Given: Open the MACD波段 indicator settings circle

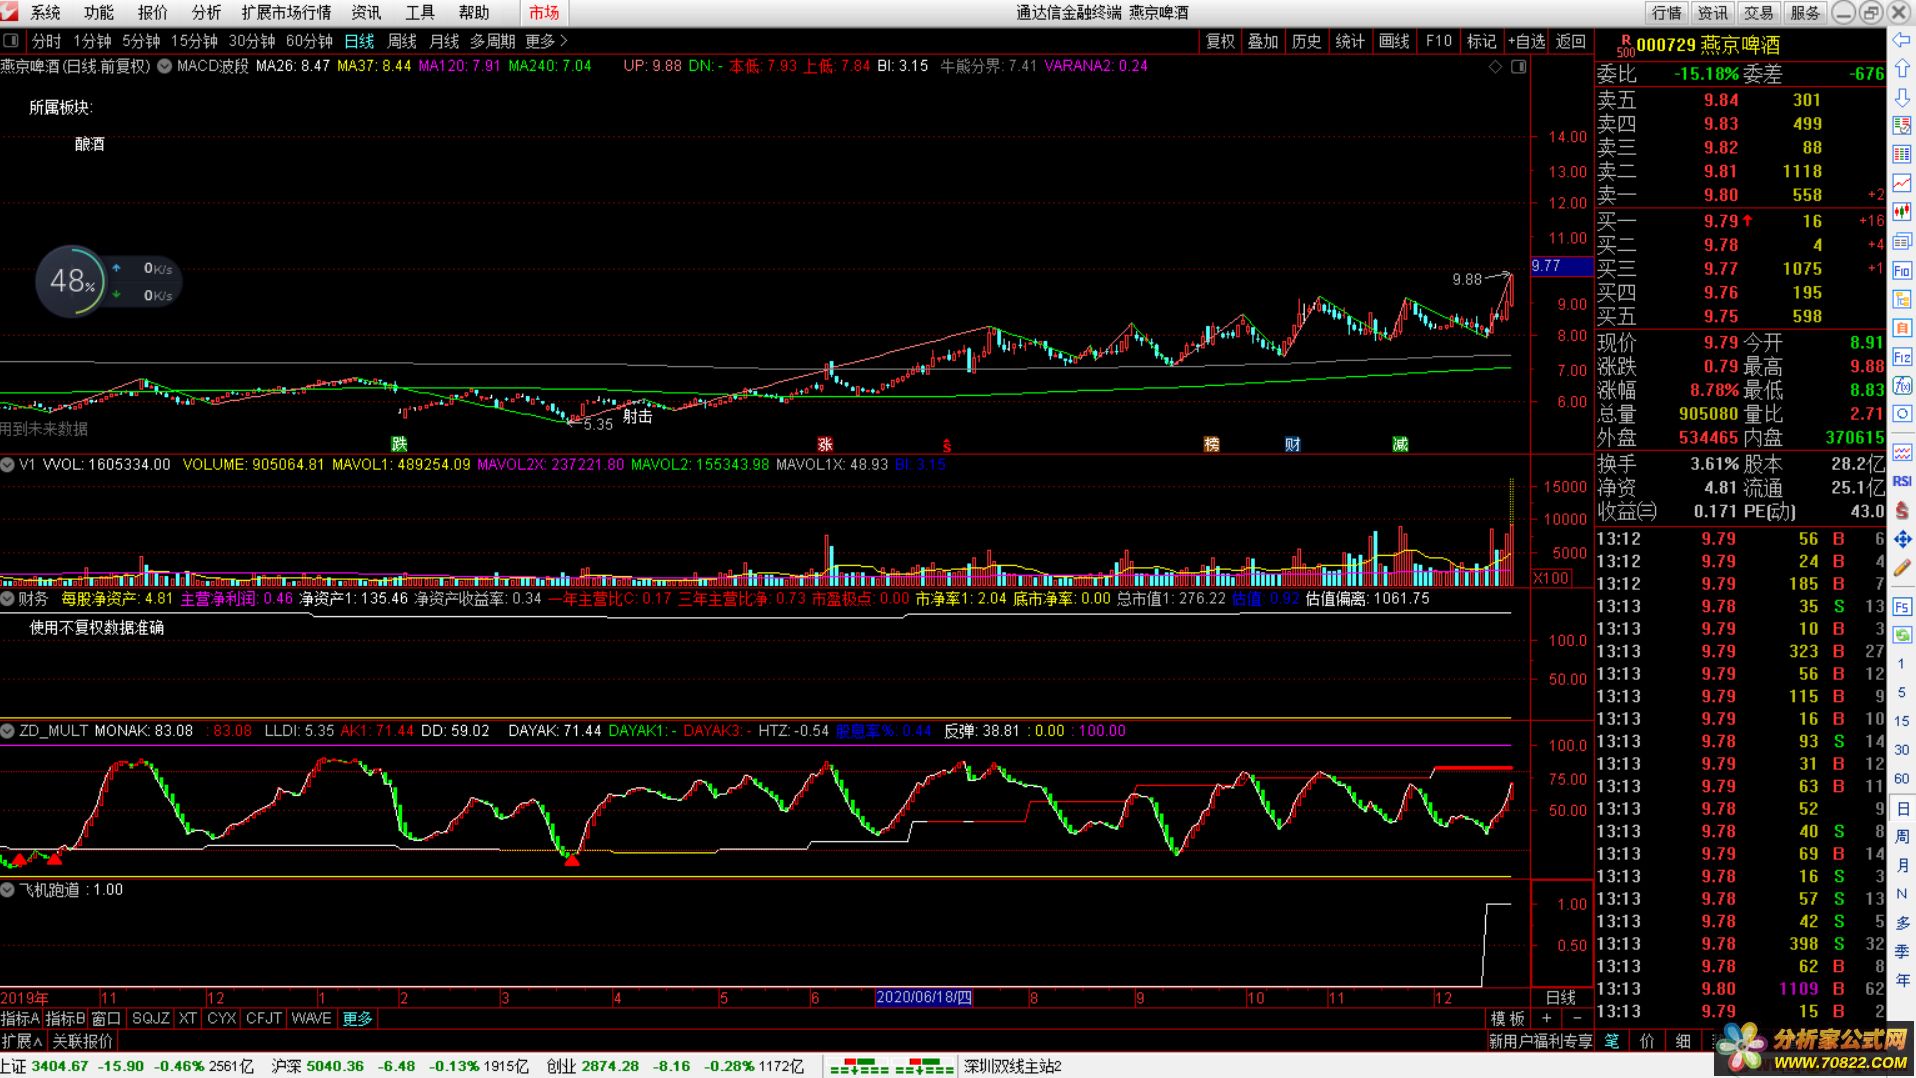Looking at the screenshot, I should (164, 66).
